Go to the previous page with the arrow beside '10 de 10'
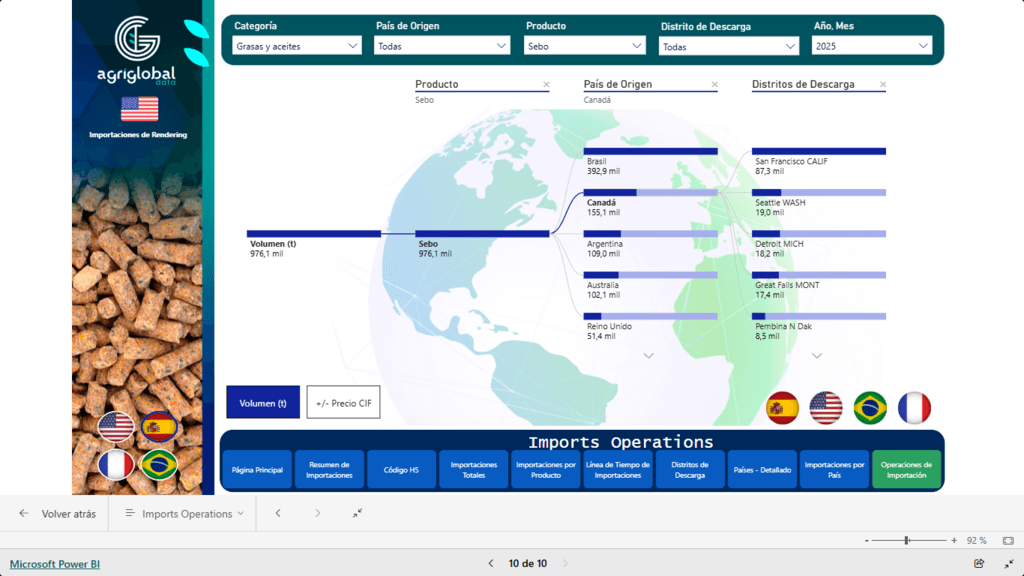Image resolution: width=1024 pixels, height=576 pixels. 491,564
